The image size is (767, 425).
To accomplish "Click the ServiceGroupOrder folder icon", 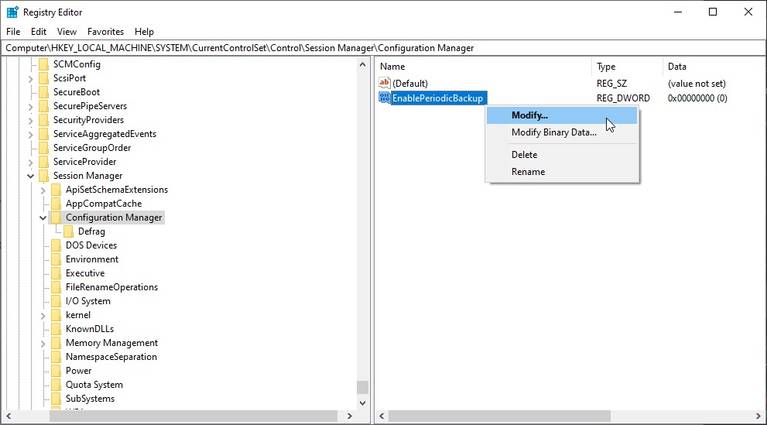I will point(44,148).
